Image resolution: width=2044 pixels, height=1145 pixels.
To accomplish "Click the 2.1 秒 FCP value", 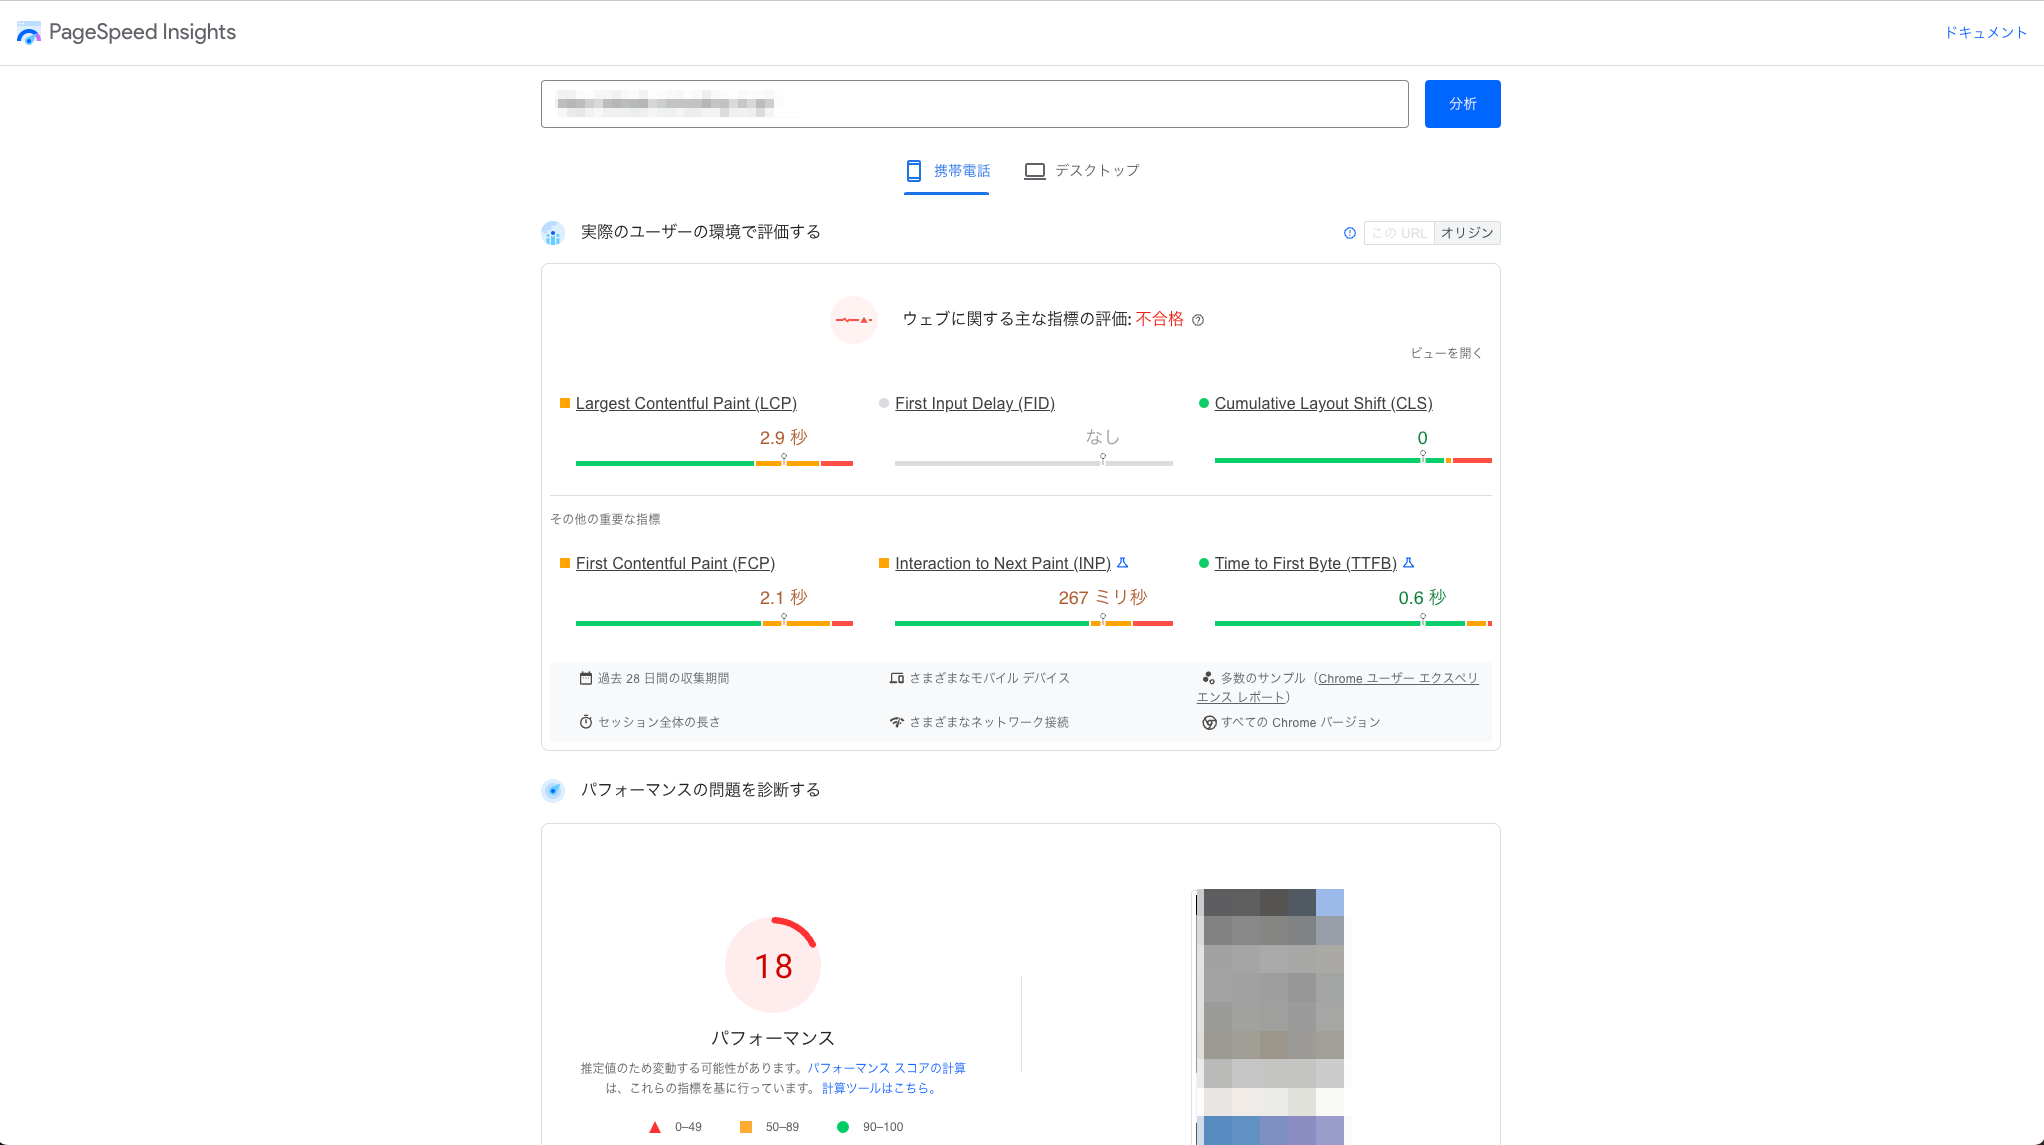I will tap(784, 597).
